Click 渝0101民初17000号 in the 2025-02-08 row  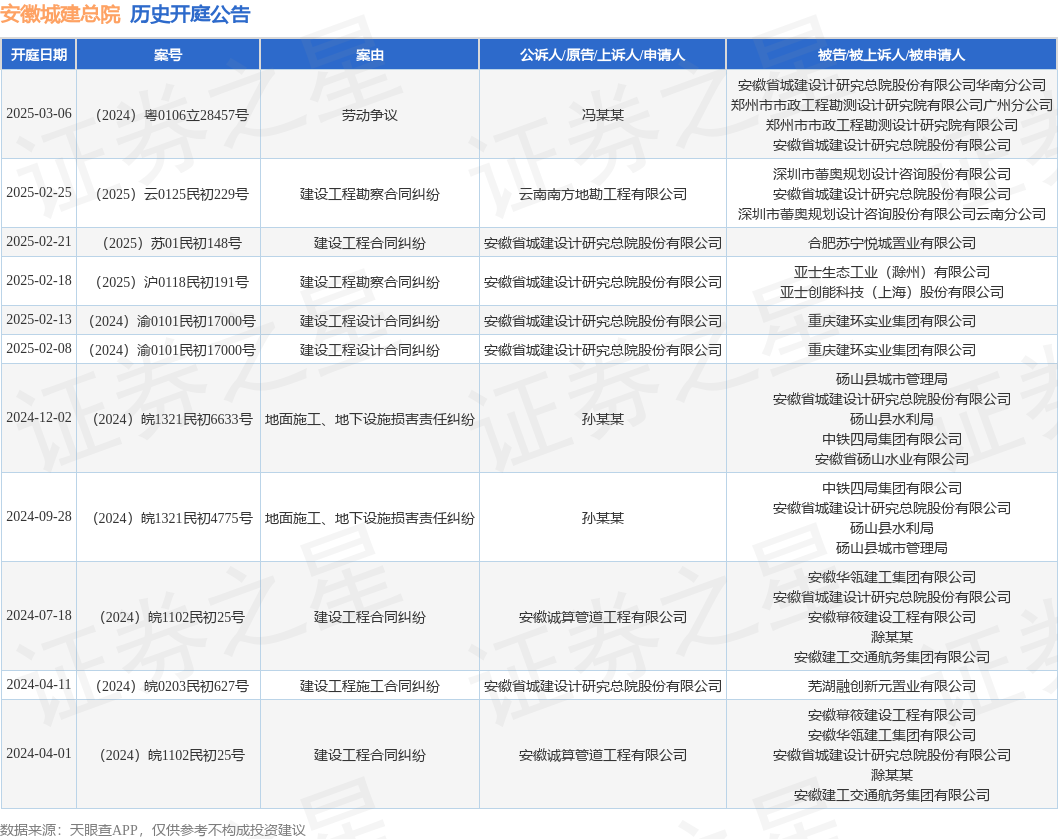pos(196,350)
